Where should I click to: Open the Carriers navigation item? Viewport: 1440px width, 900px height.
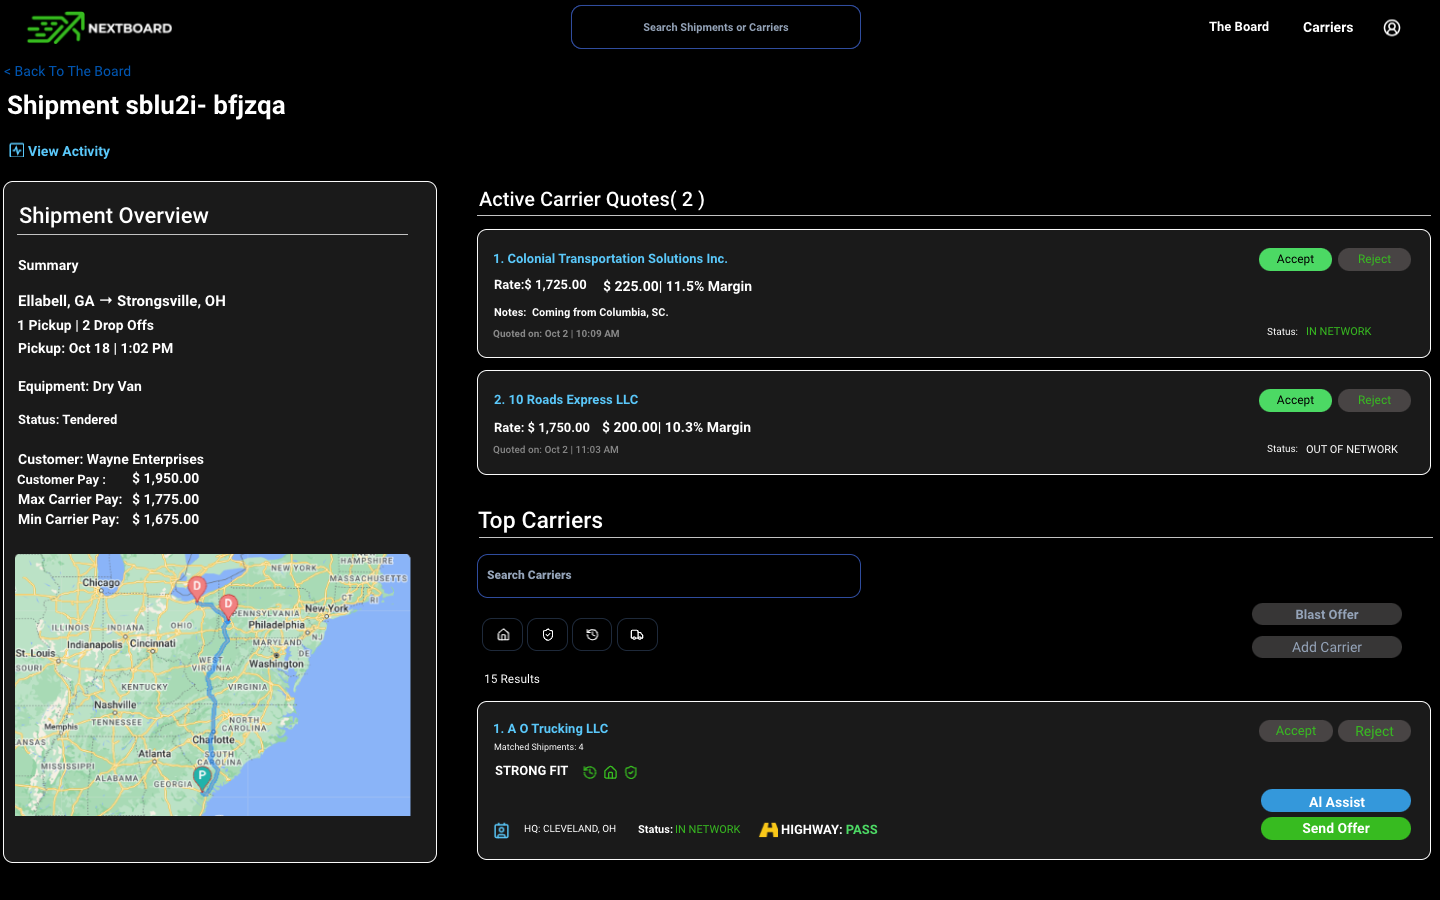click(1328, 27)
